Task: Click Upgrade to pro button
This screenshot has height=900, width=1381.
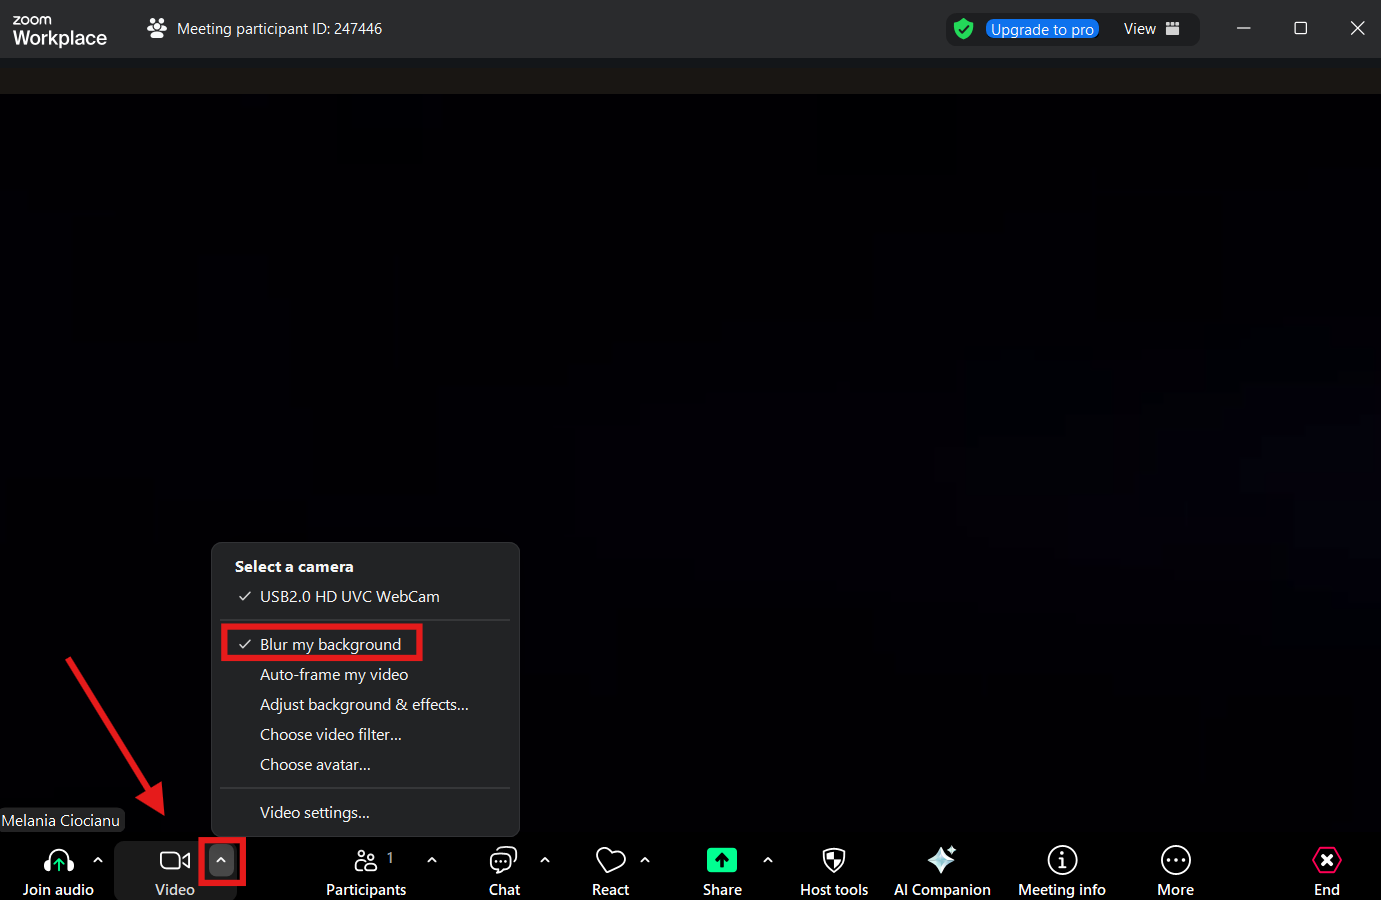Action: 1042,29
